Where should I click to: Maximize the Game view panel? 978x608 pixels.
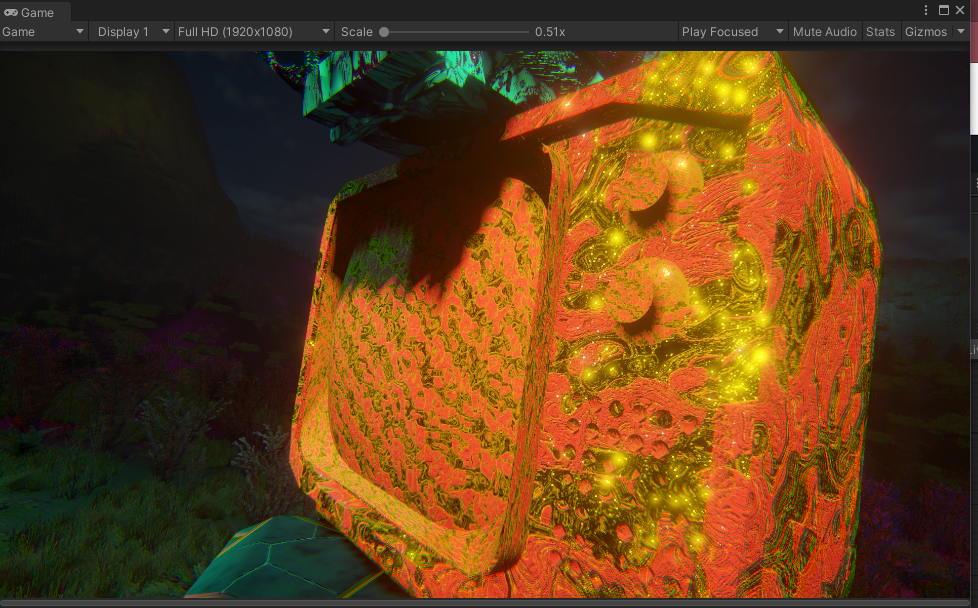(943, 10)
